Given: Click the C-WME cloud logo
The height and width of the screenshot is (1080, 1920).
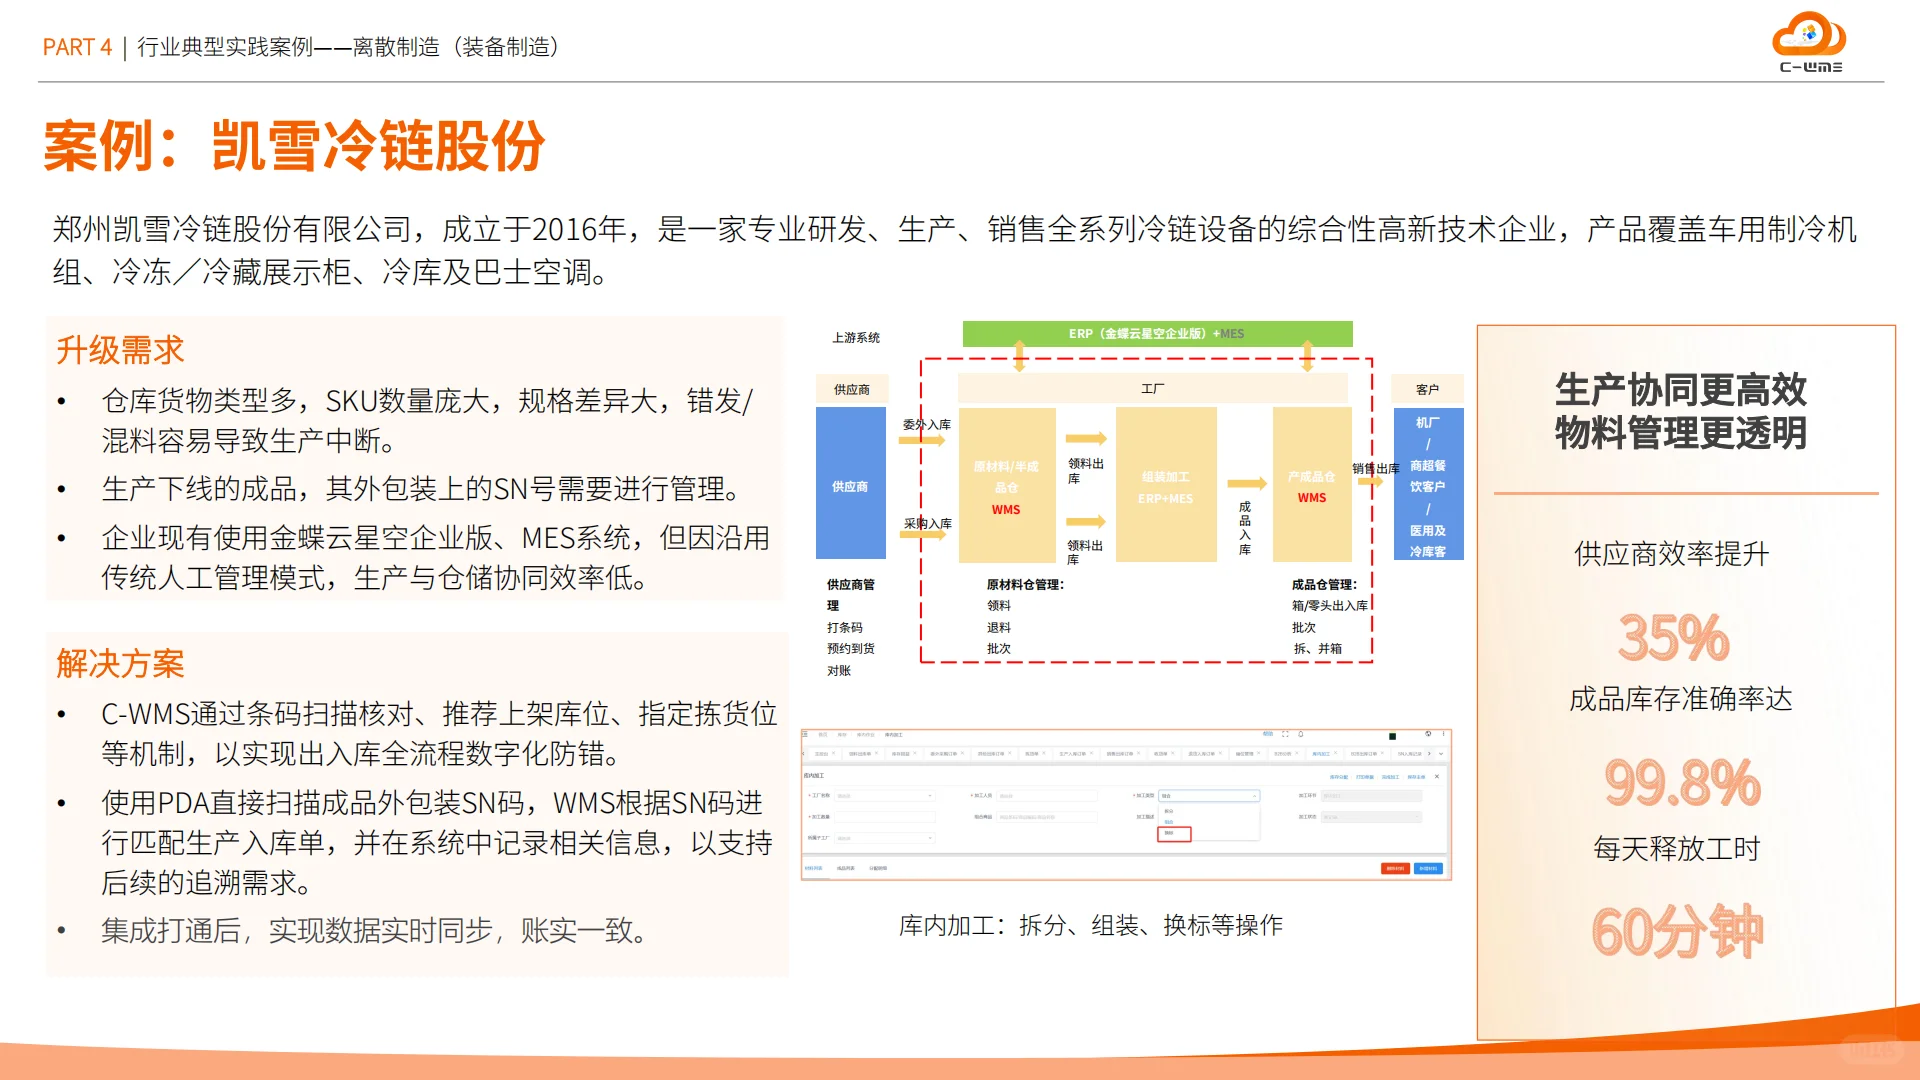Looking at the screenshot, I should (1810, 42).
